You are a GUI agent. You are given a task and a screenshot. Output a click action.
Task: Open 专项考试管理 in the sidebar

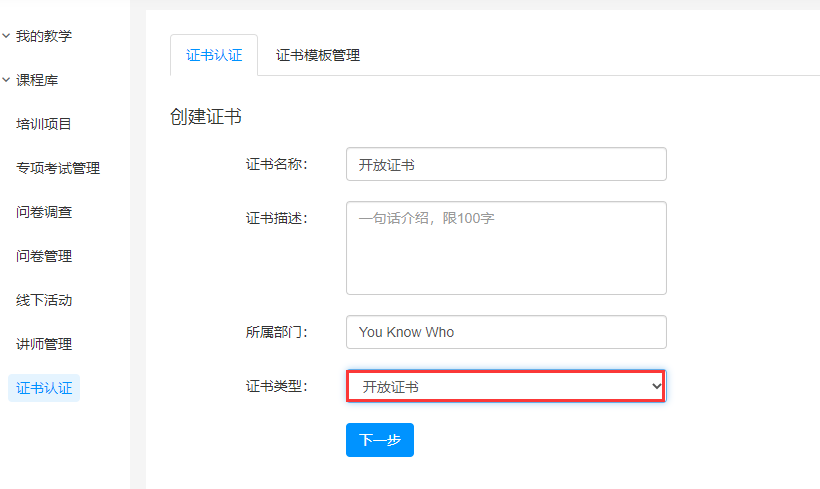click(x=58, y=168)
